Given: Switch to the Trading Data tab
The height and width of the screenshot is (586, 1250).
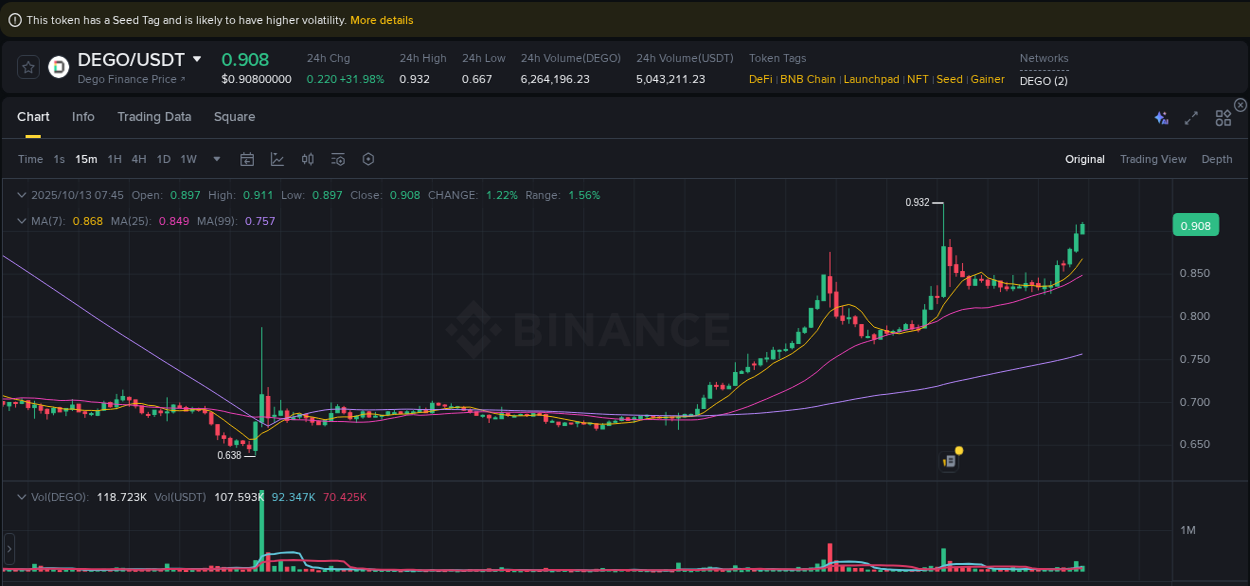Looking at the screenshot, I should 154,117.
